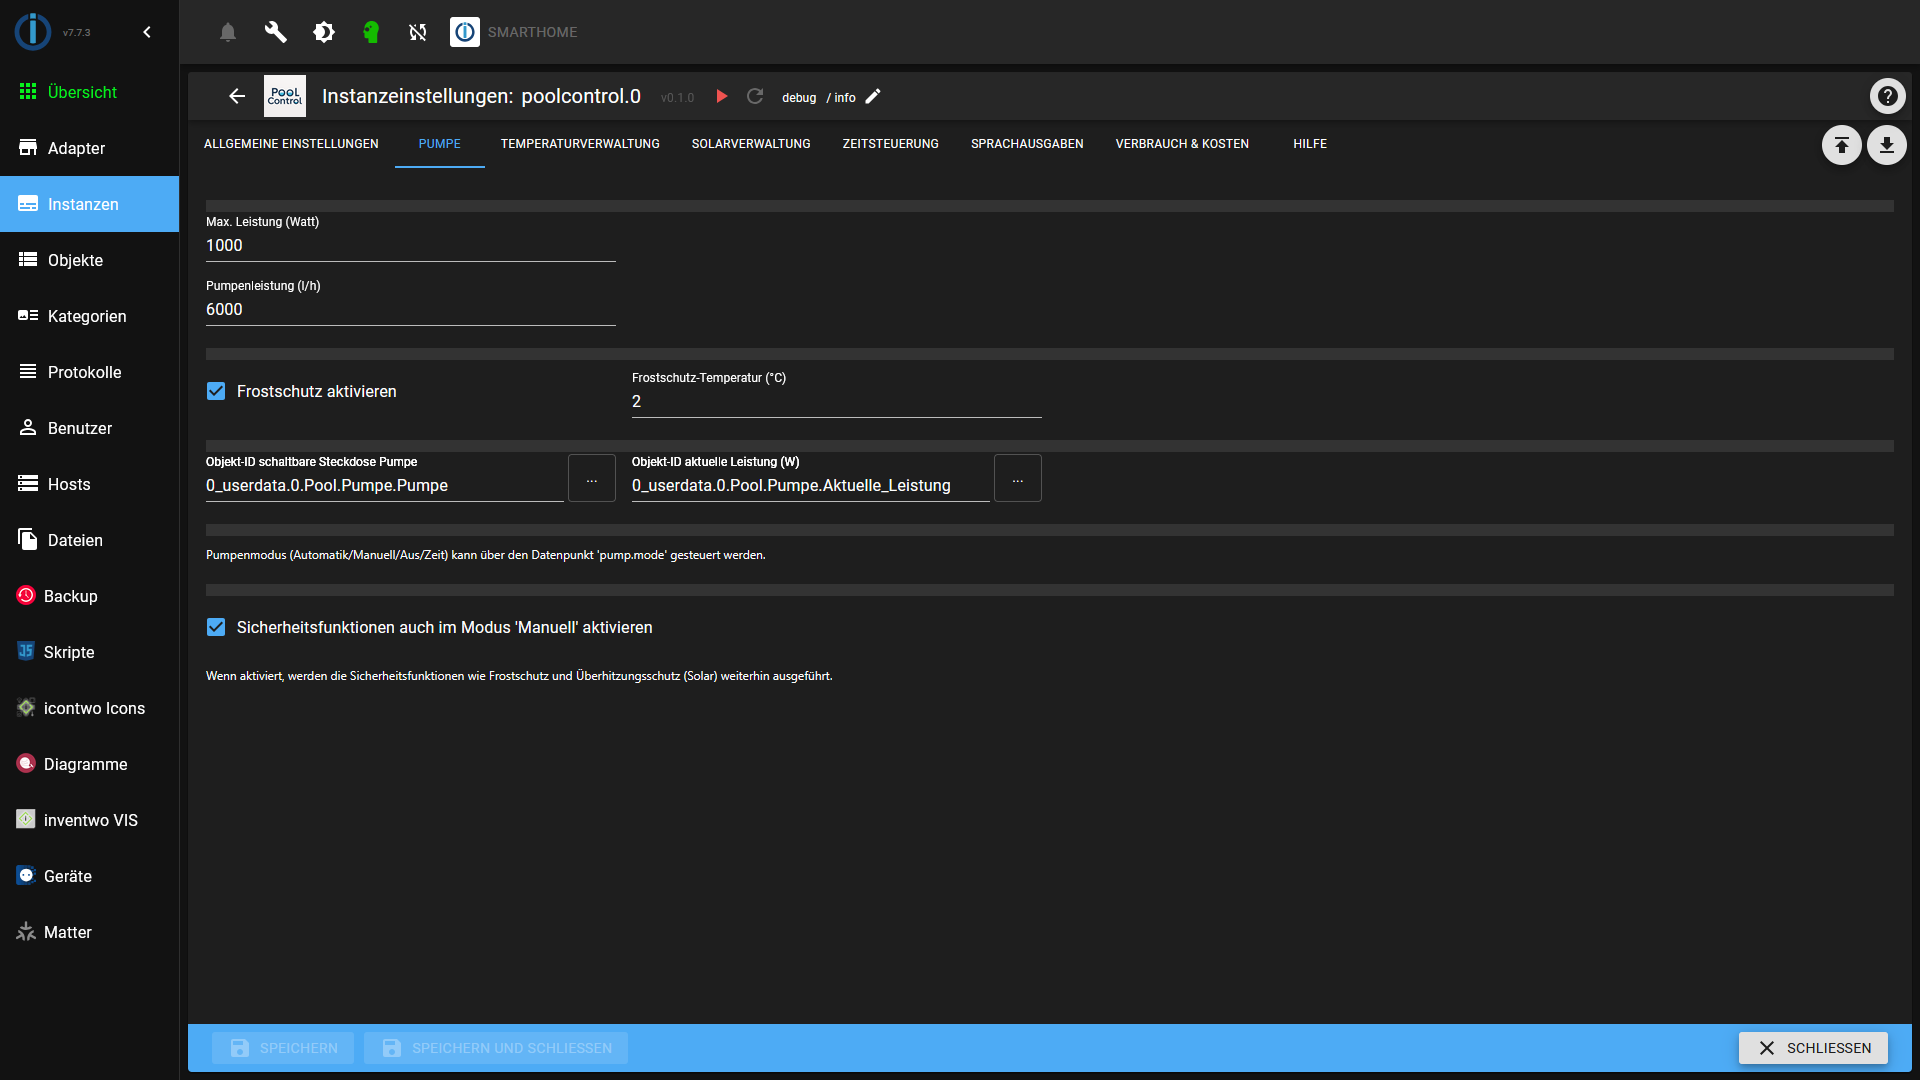Click the upload configuration arrow icon
The height and width of the screenshot is (1080, 1920).
(x=1841, y=145)
